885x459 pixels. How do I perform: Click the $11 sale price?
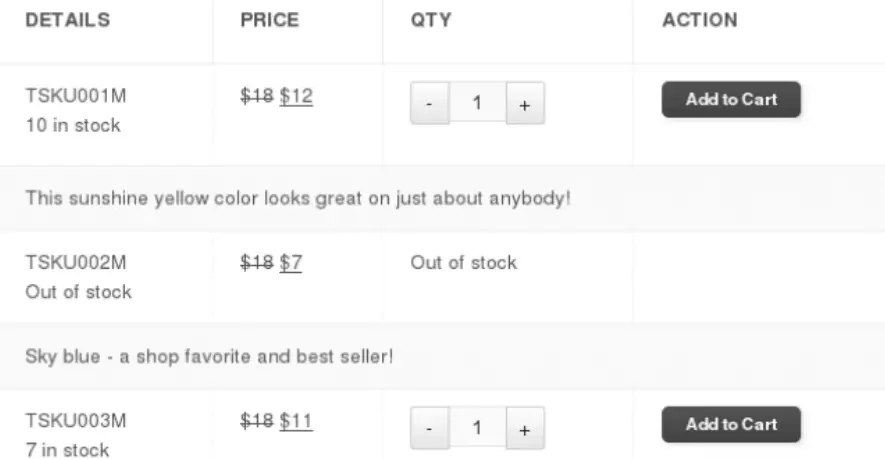click(296, 422)
